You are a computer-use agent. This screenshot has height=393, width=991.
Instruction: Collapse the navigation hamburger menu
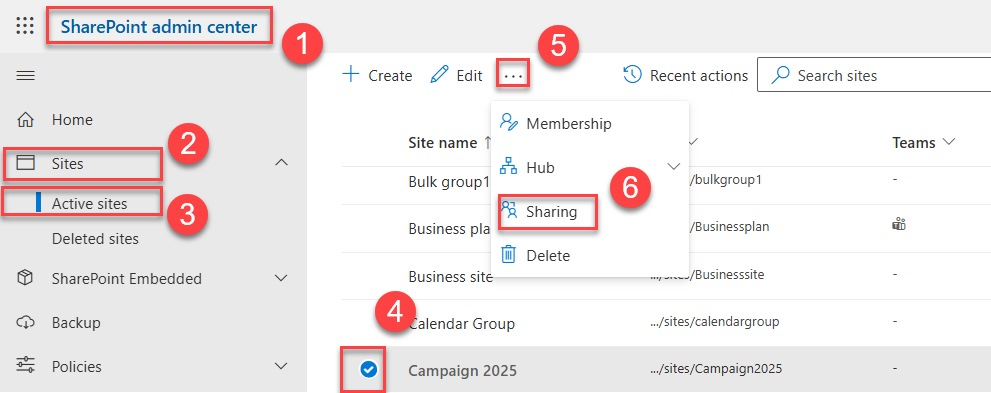(x=25, y=76)
